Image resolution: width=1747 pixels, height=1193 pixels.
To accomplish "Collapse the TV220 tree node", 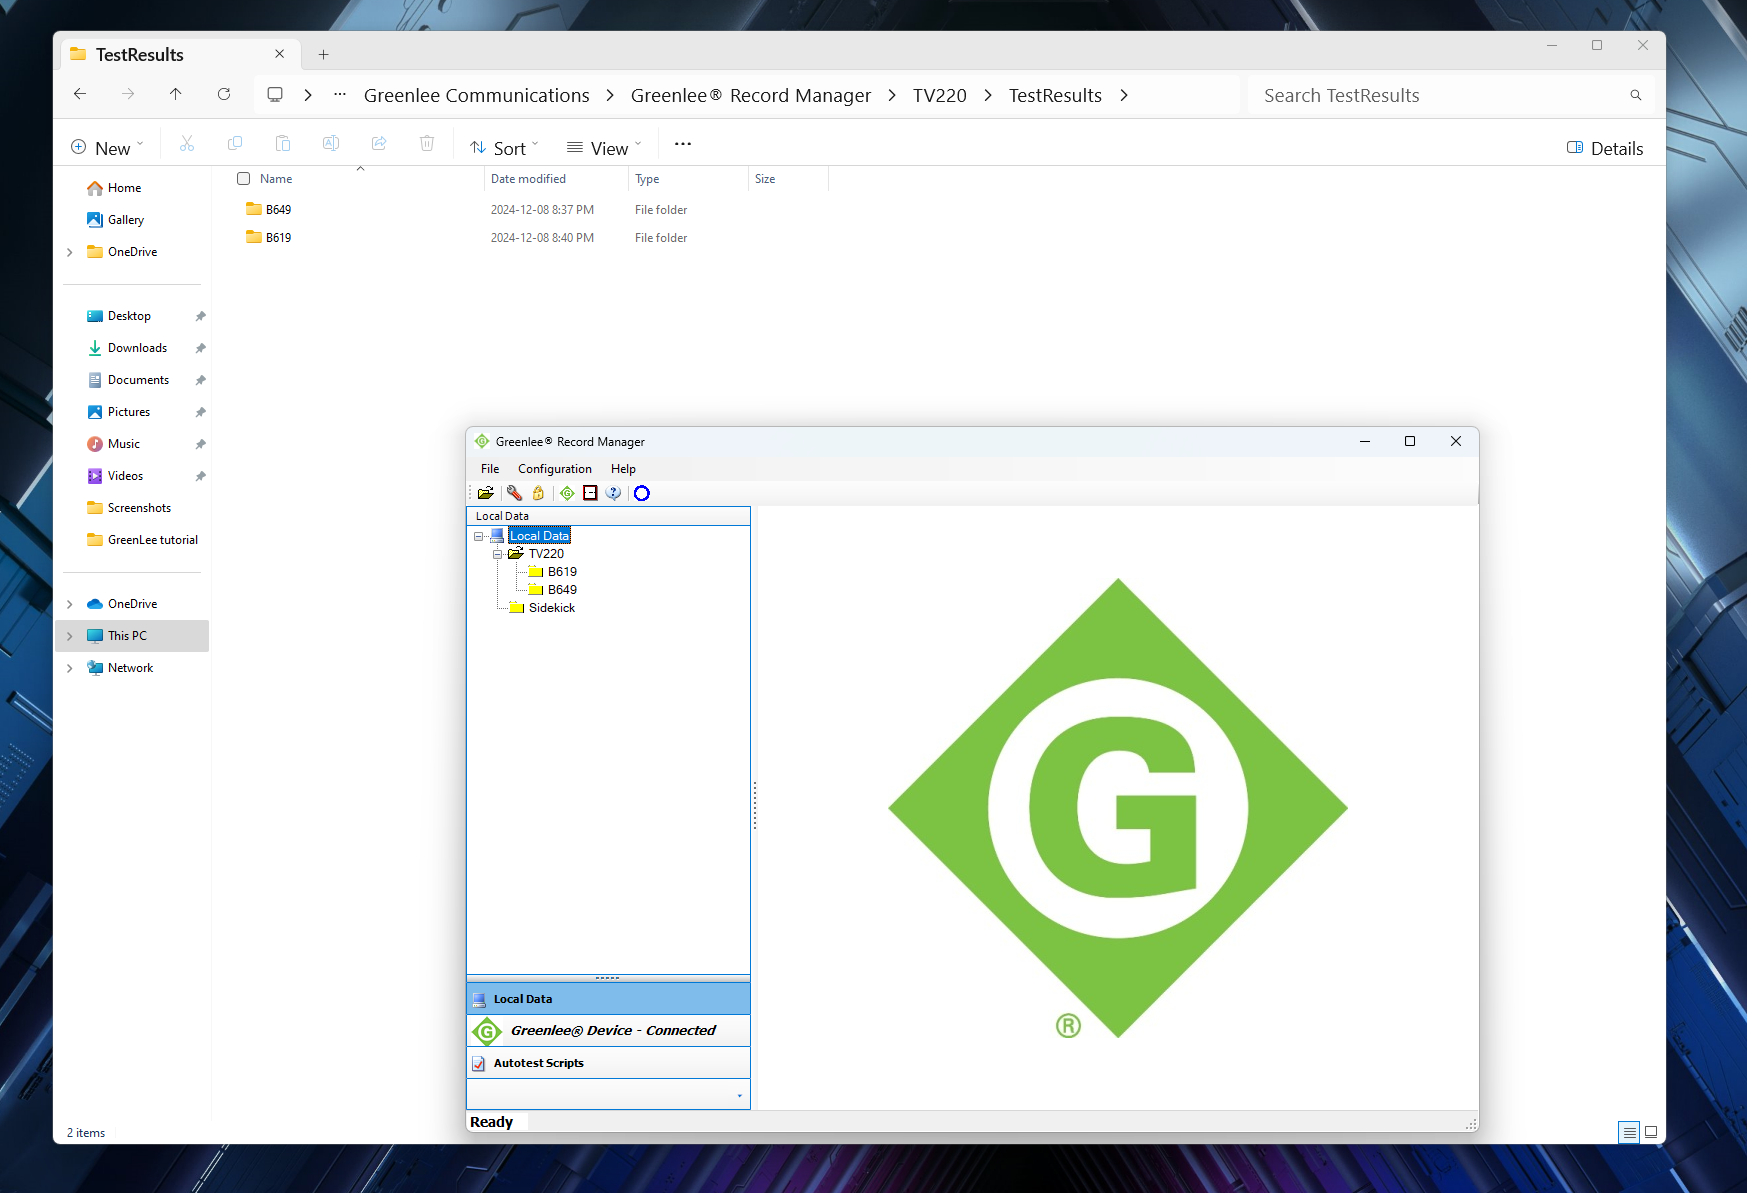I will point(497,554).
